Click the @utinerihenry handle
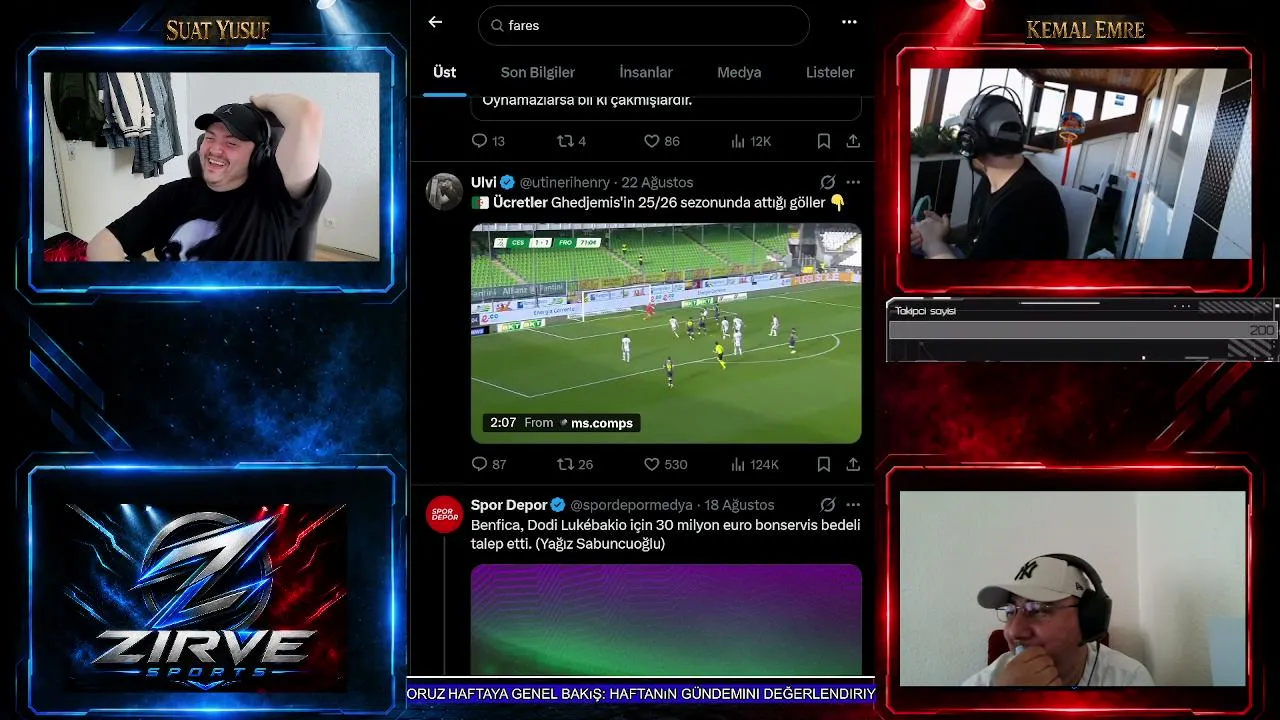 565,182
